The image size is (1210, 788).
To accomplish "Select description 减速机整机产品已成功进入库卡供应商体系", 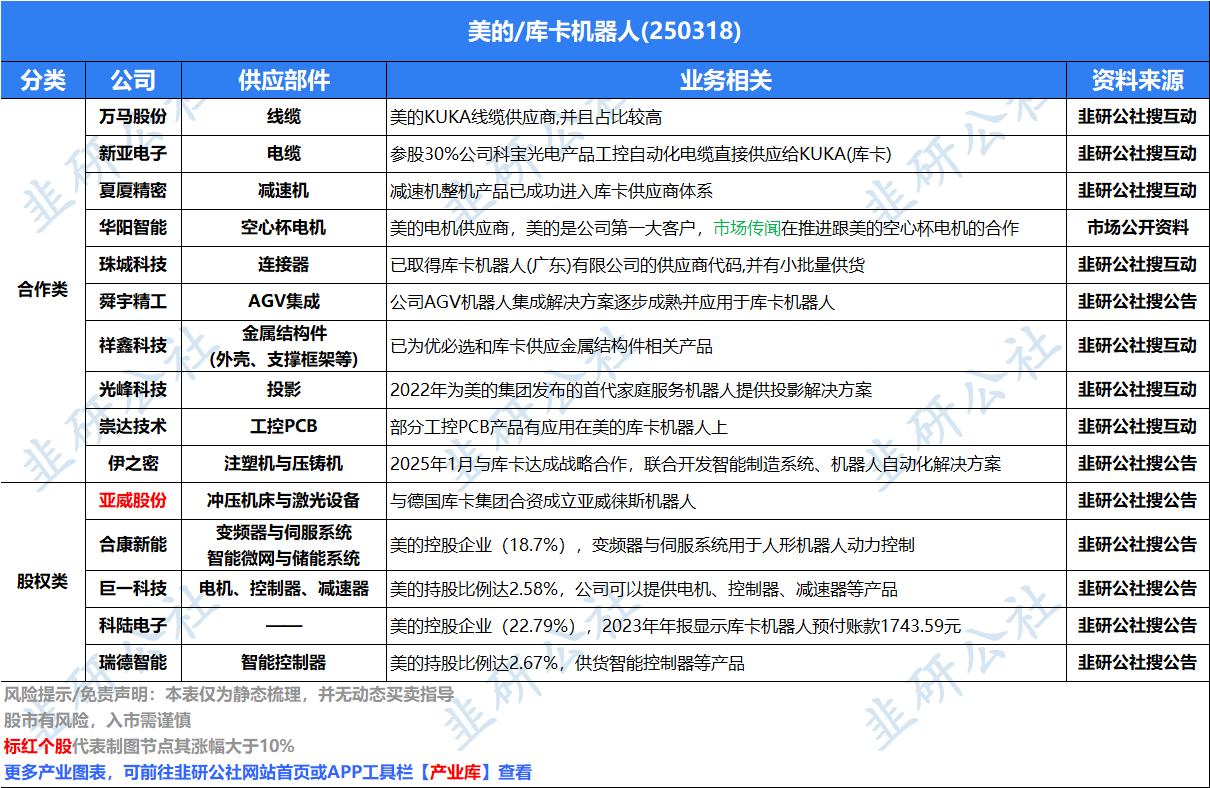I will (551, 191).
